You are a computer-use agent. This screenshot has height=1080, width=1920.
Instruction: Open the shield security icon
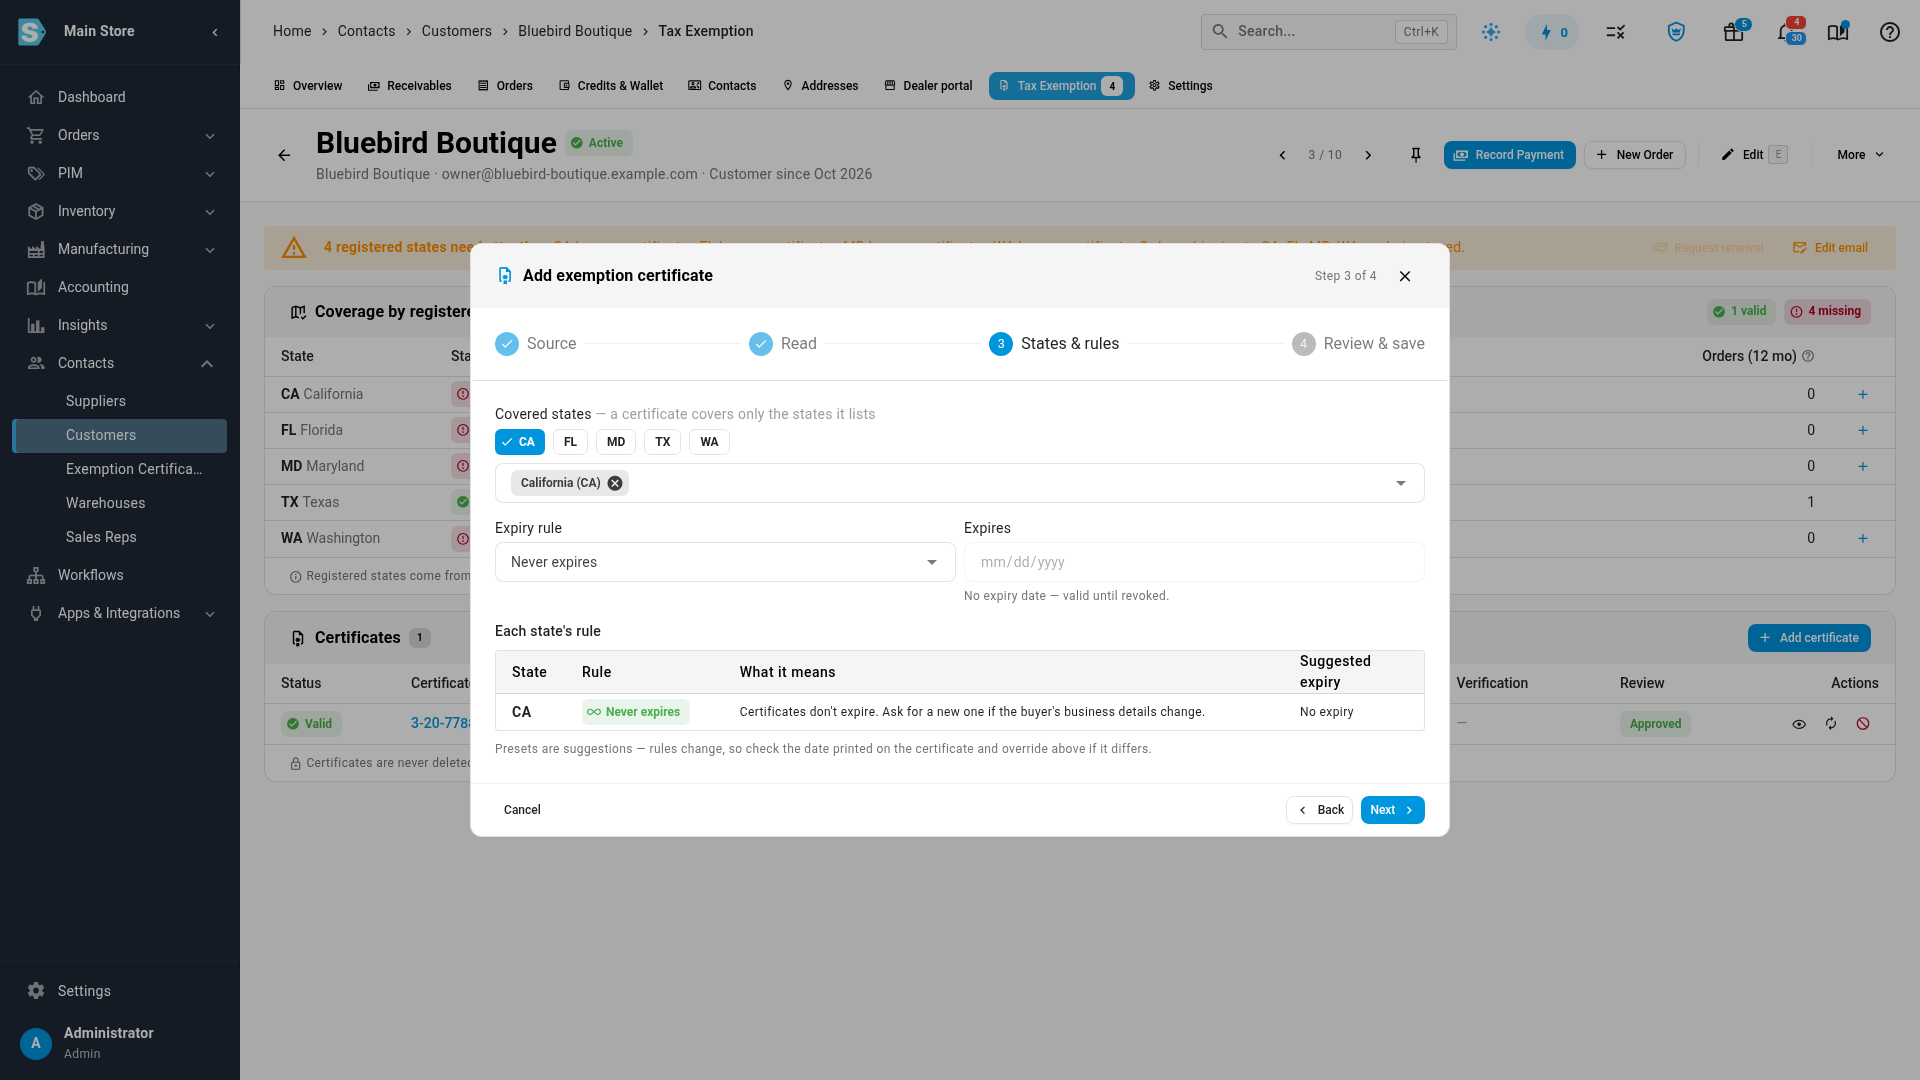point(1676,32)
